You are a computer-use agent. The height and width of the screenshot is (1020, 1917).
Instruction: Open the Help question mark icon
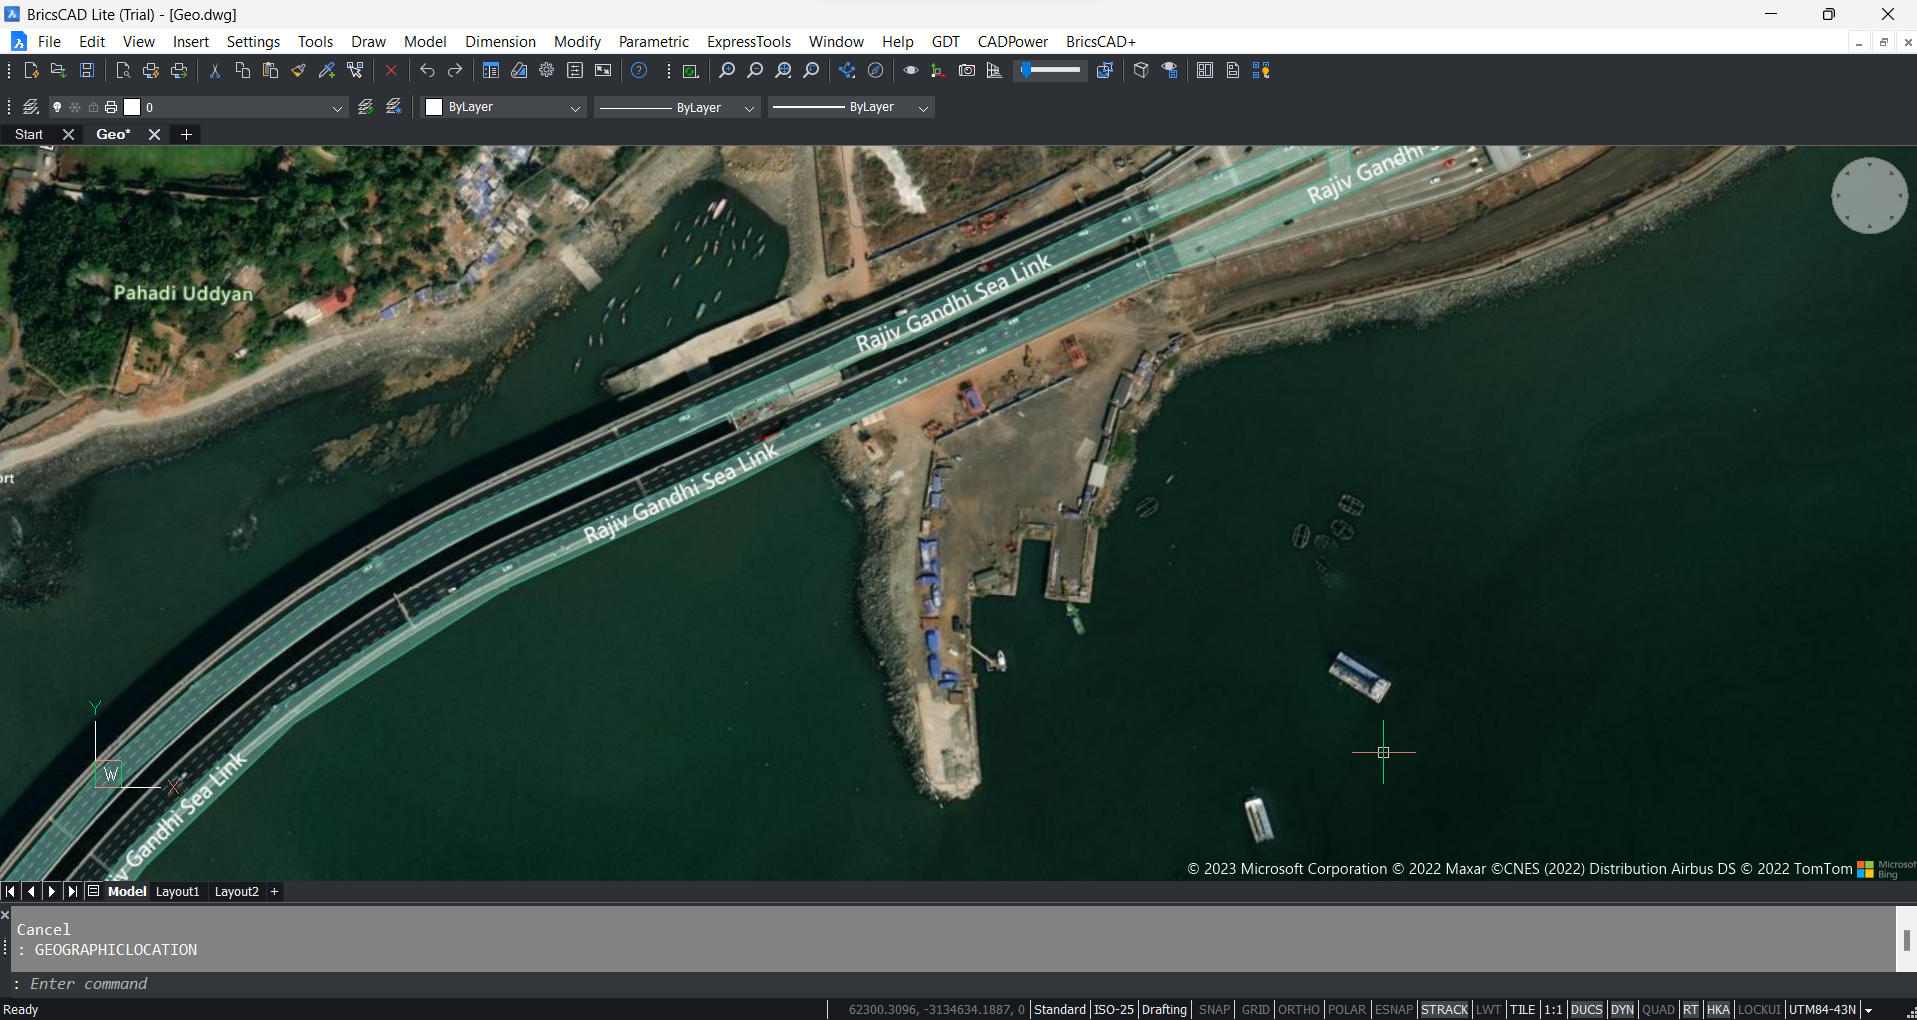click(639, 70)
